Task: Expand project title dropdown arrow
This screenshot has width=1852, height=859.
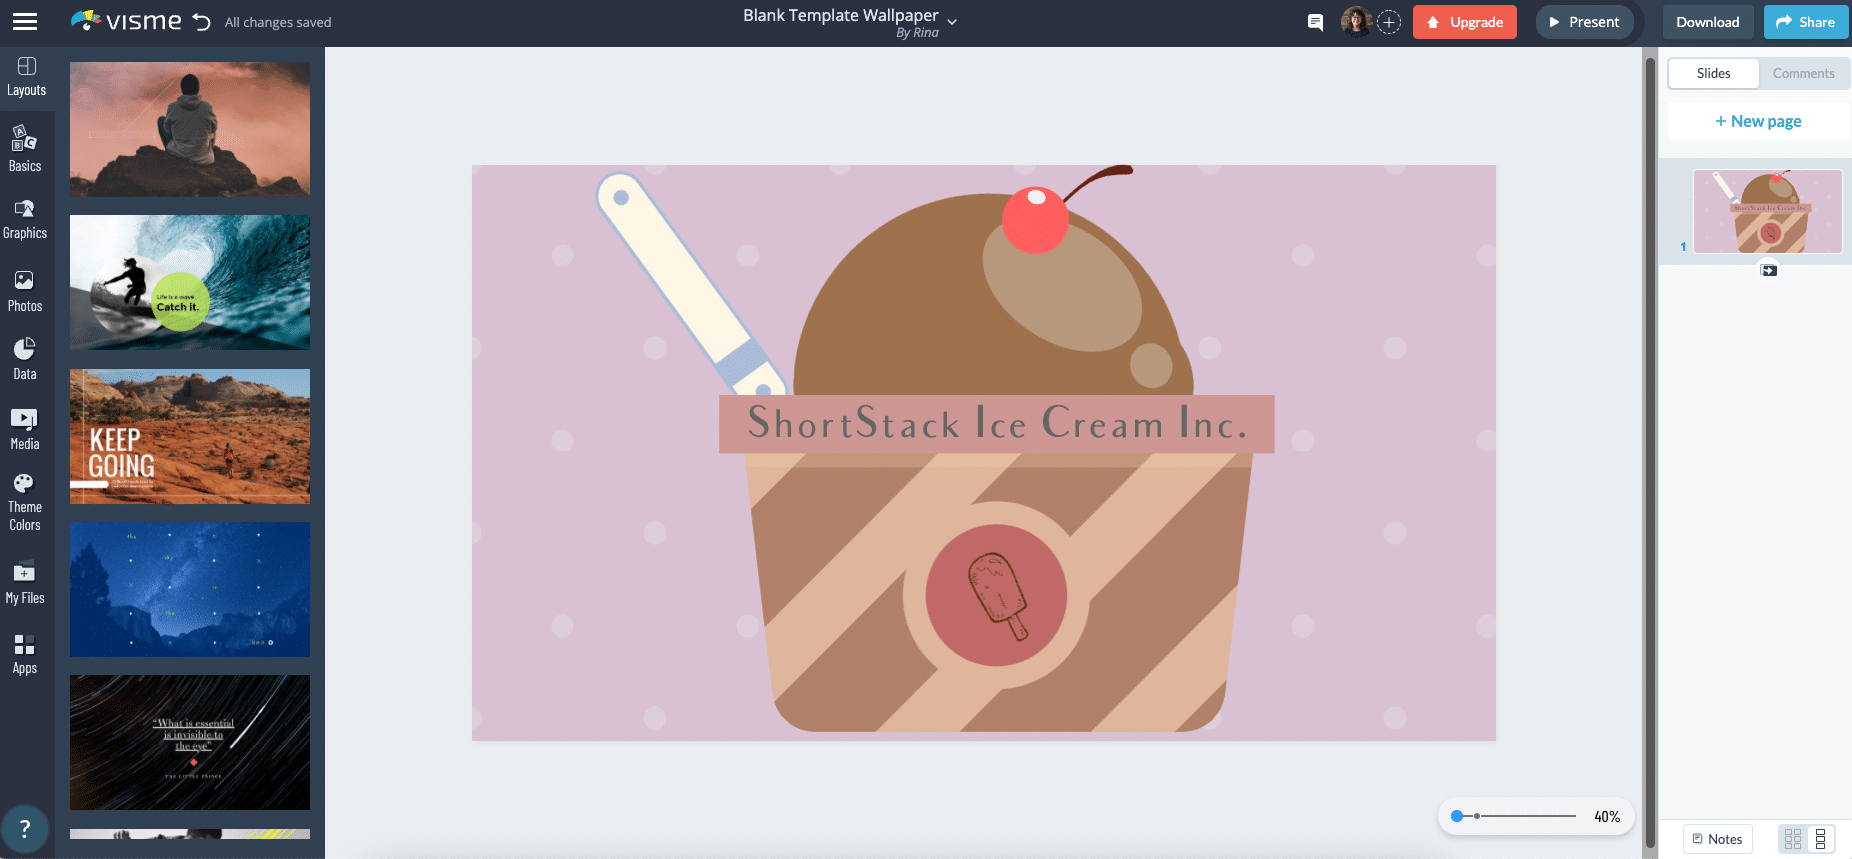Action: point(952,22)
